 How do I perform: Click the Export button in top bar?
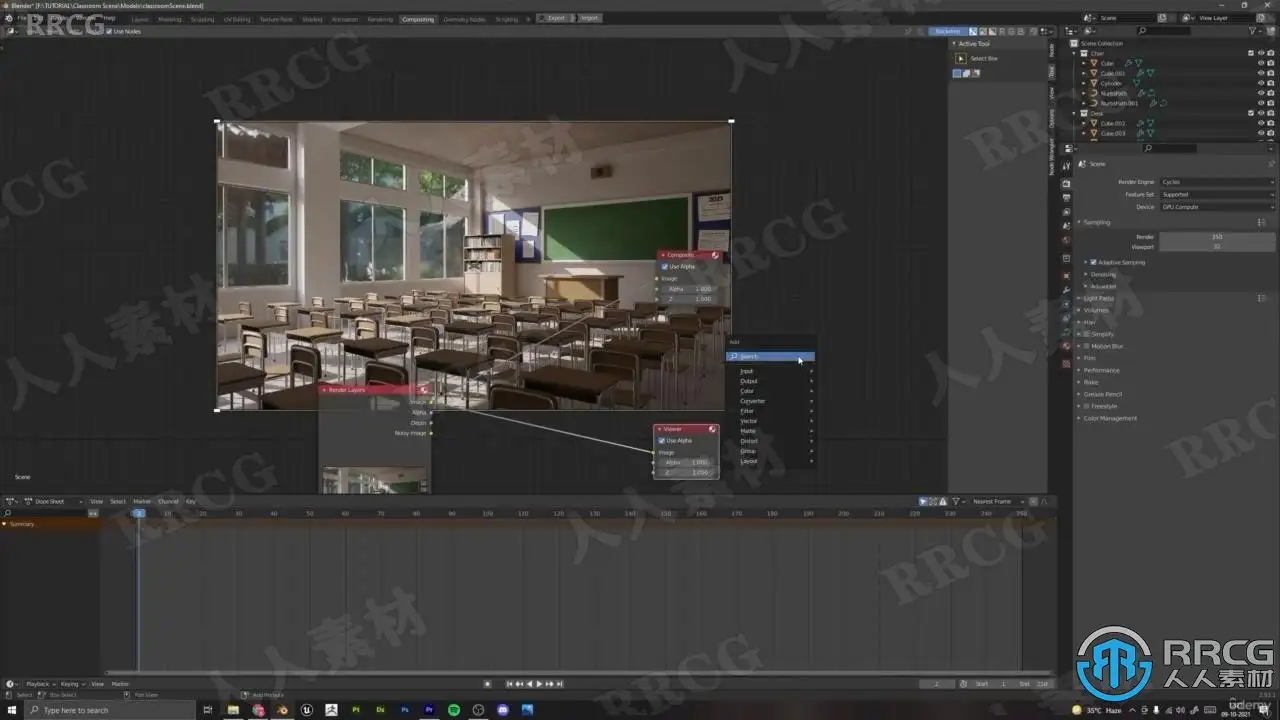point(555,18)
